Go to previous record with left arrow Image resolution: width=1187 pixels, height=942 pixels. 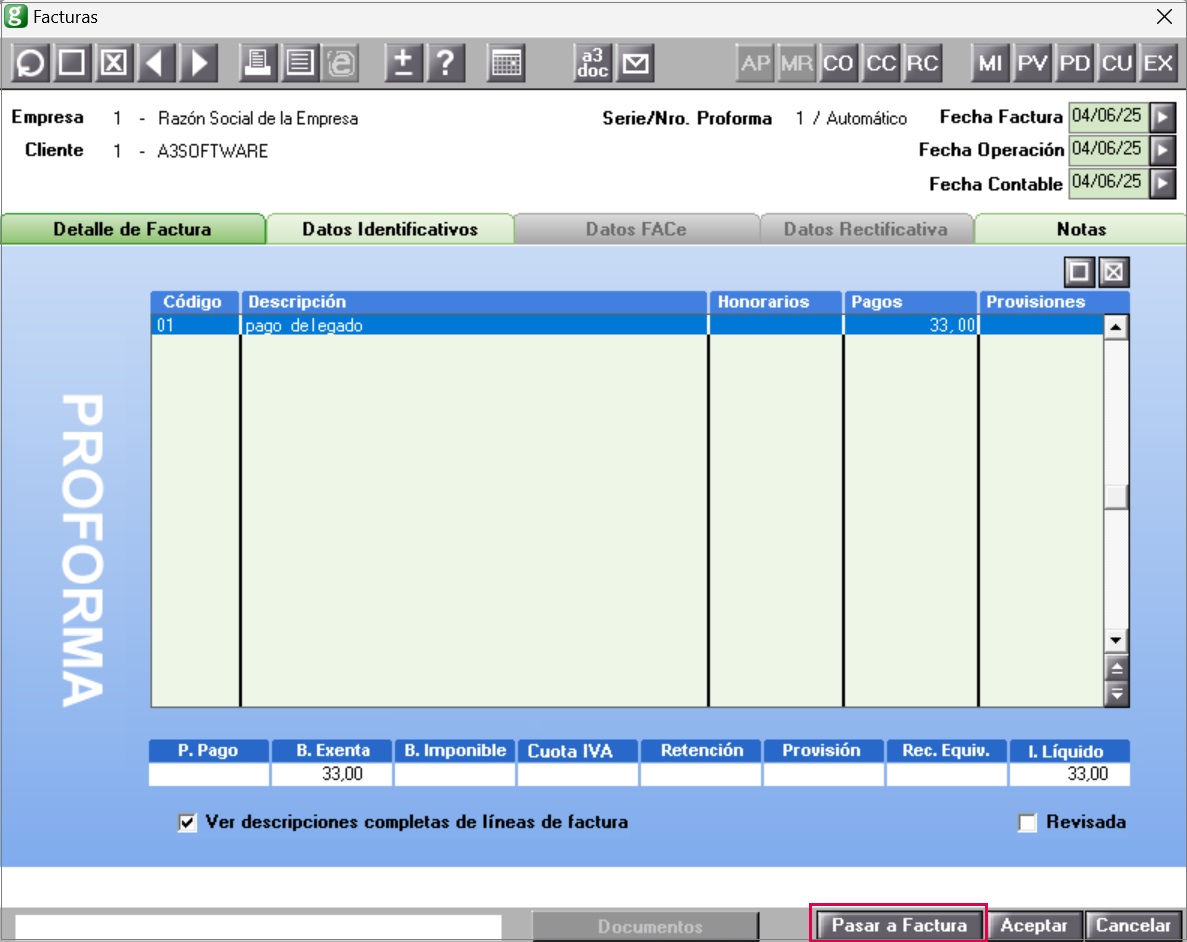156,63
